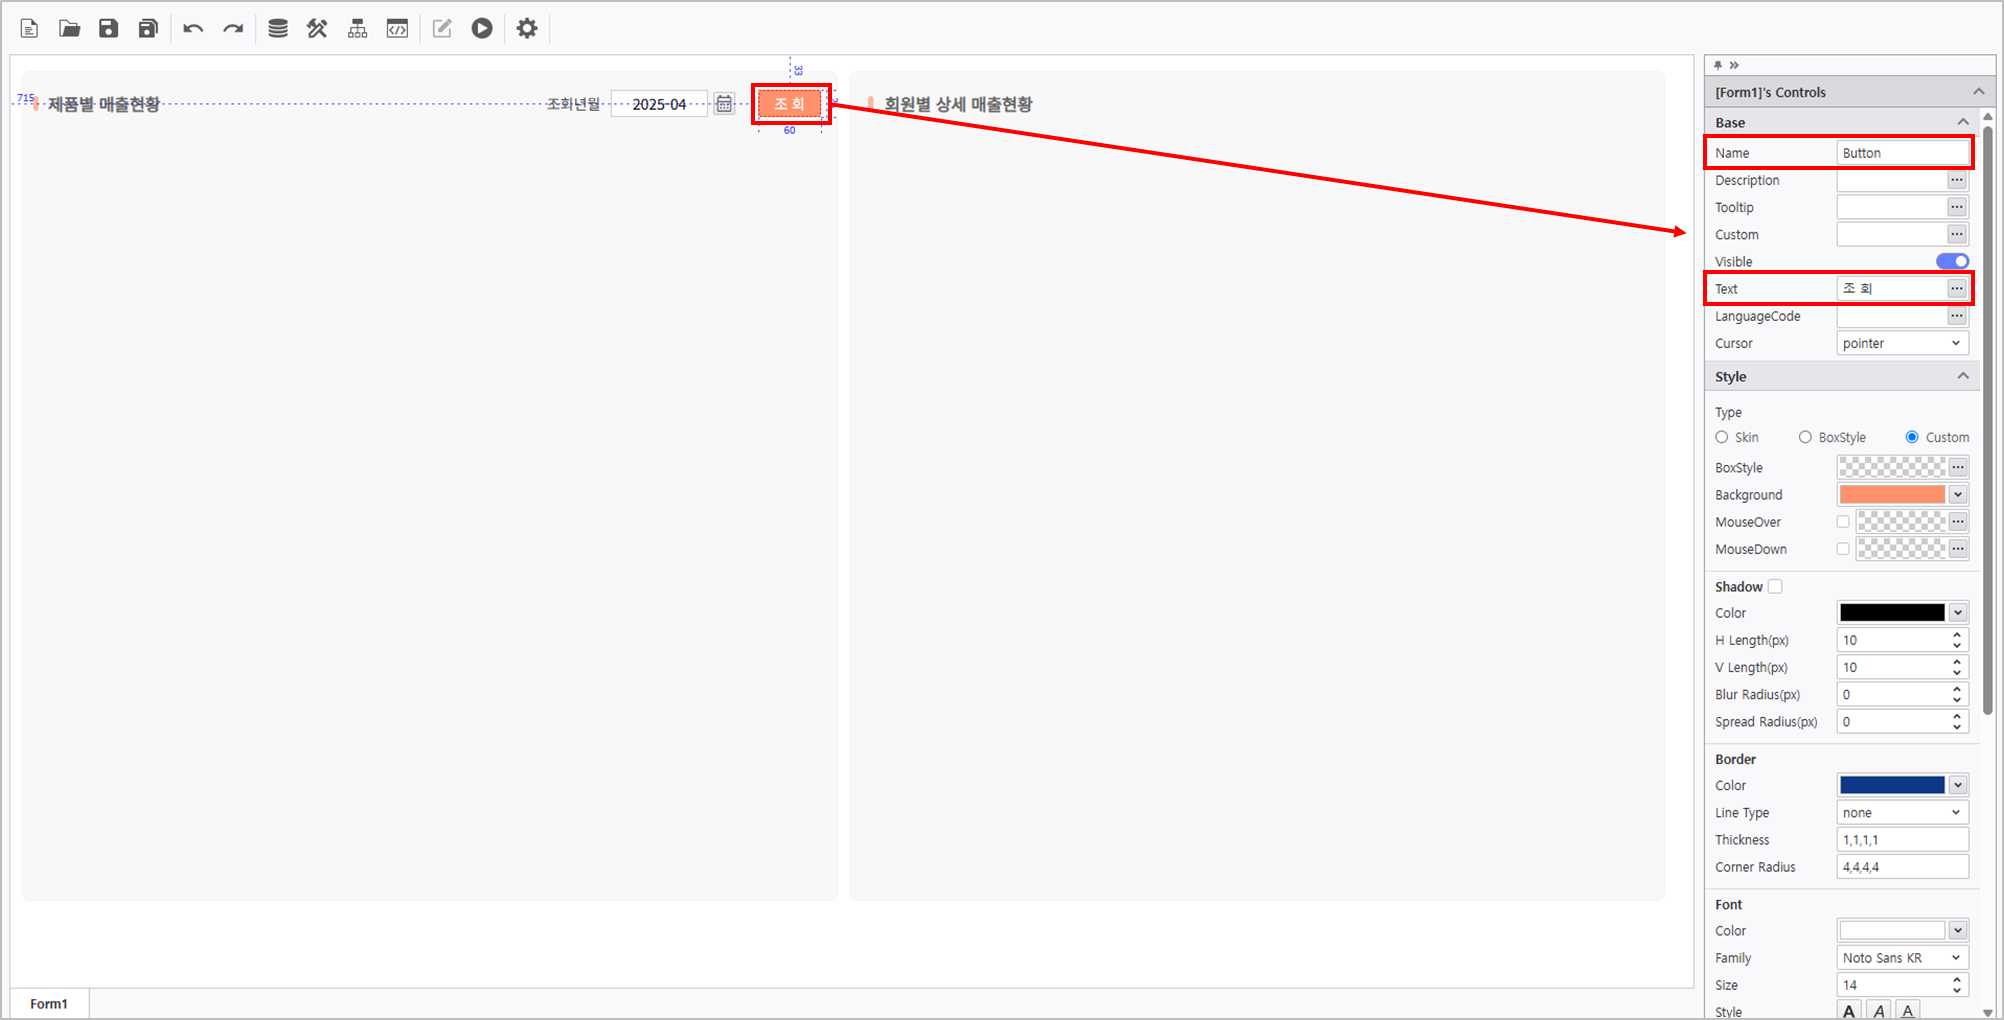Click the orange Background color swatch
The height and width of the screenshot is (1020, 2004).
pyautogui.click(x=1892, y=495)
